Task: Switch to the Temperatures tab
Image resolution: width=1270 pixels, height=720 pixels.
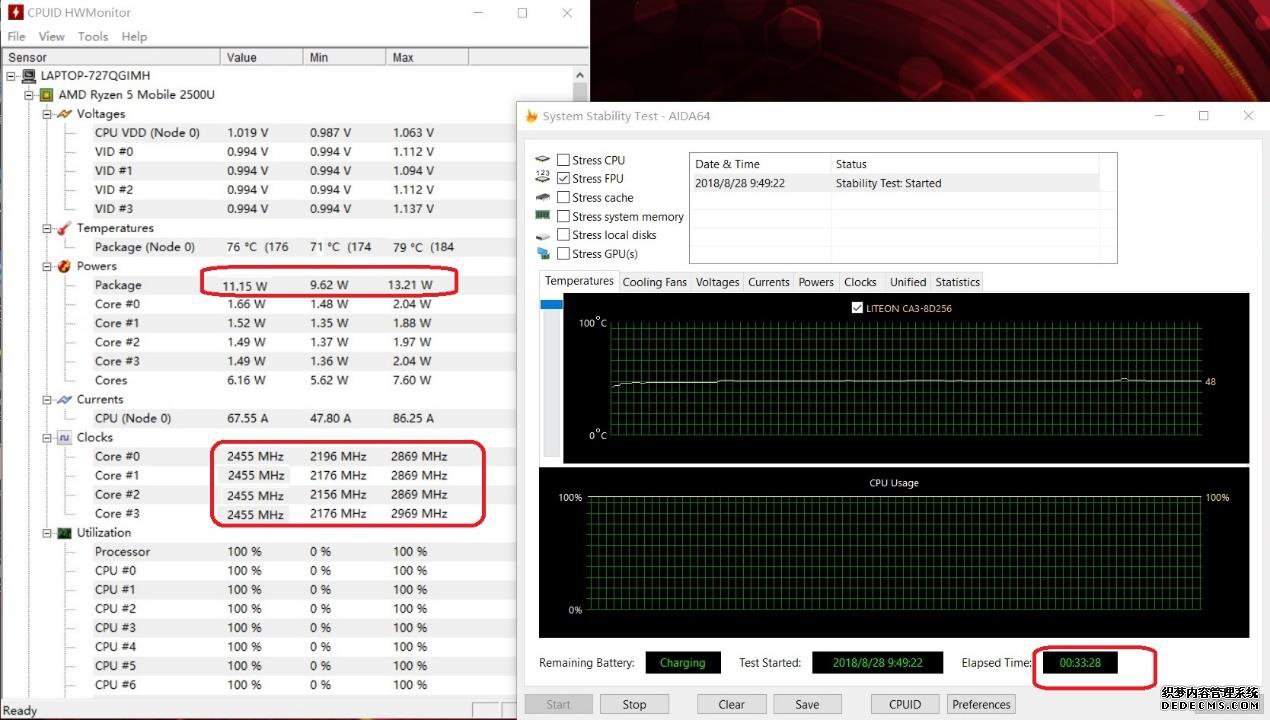Action: click(580, 281)
